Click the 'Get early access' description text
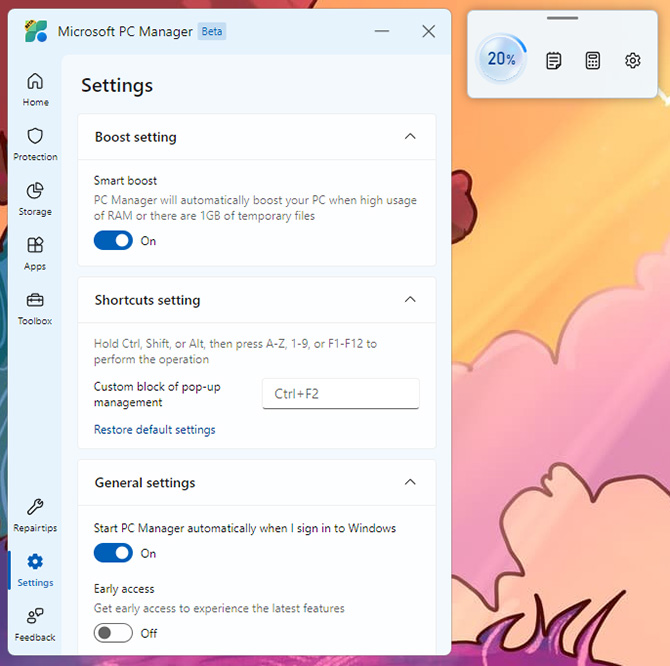The height and width of the screenshot is (666, 670). coord(219,608)
